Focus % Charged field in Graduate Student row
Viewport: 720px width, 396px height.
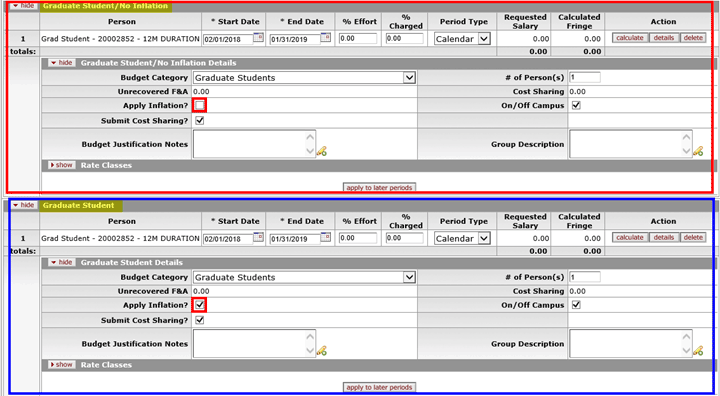pos(405,238)
